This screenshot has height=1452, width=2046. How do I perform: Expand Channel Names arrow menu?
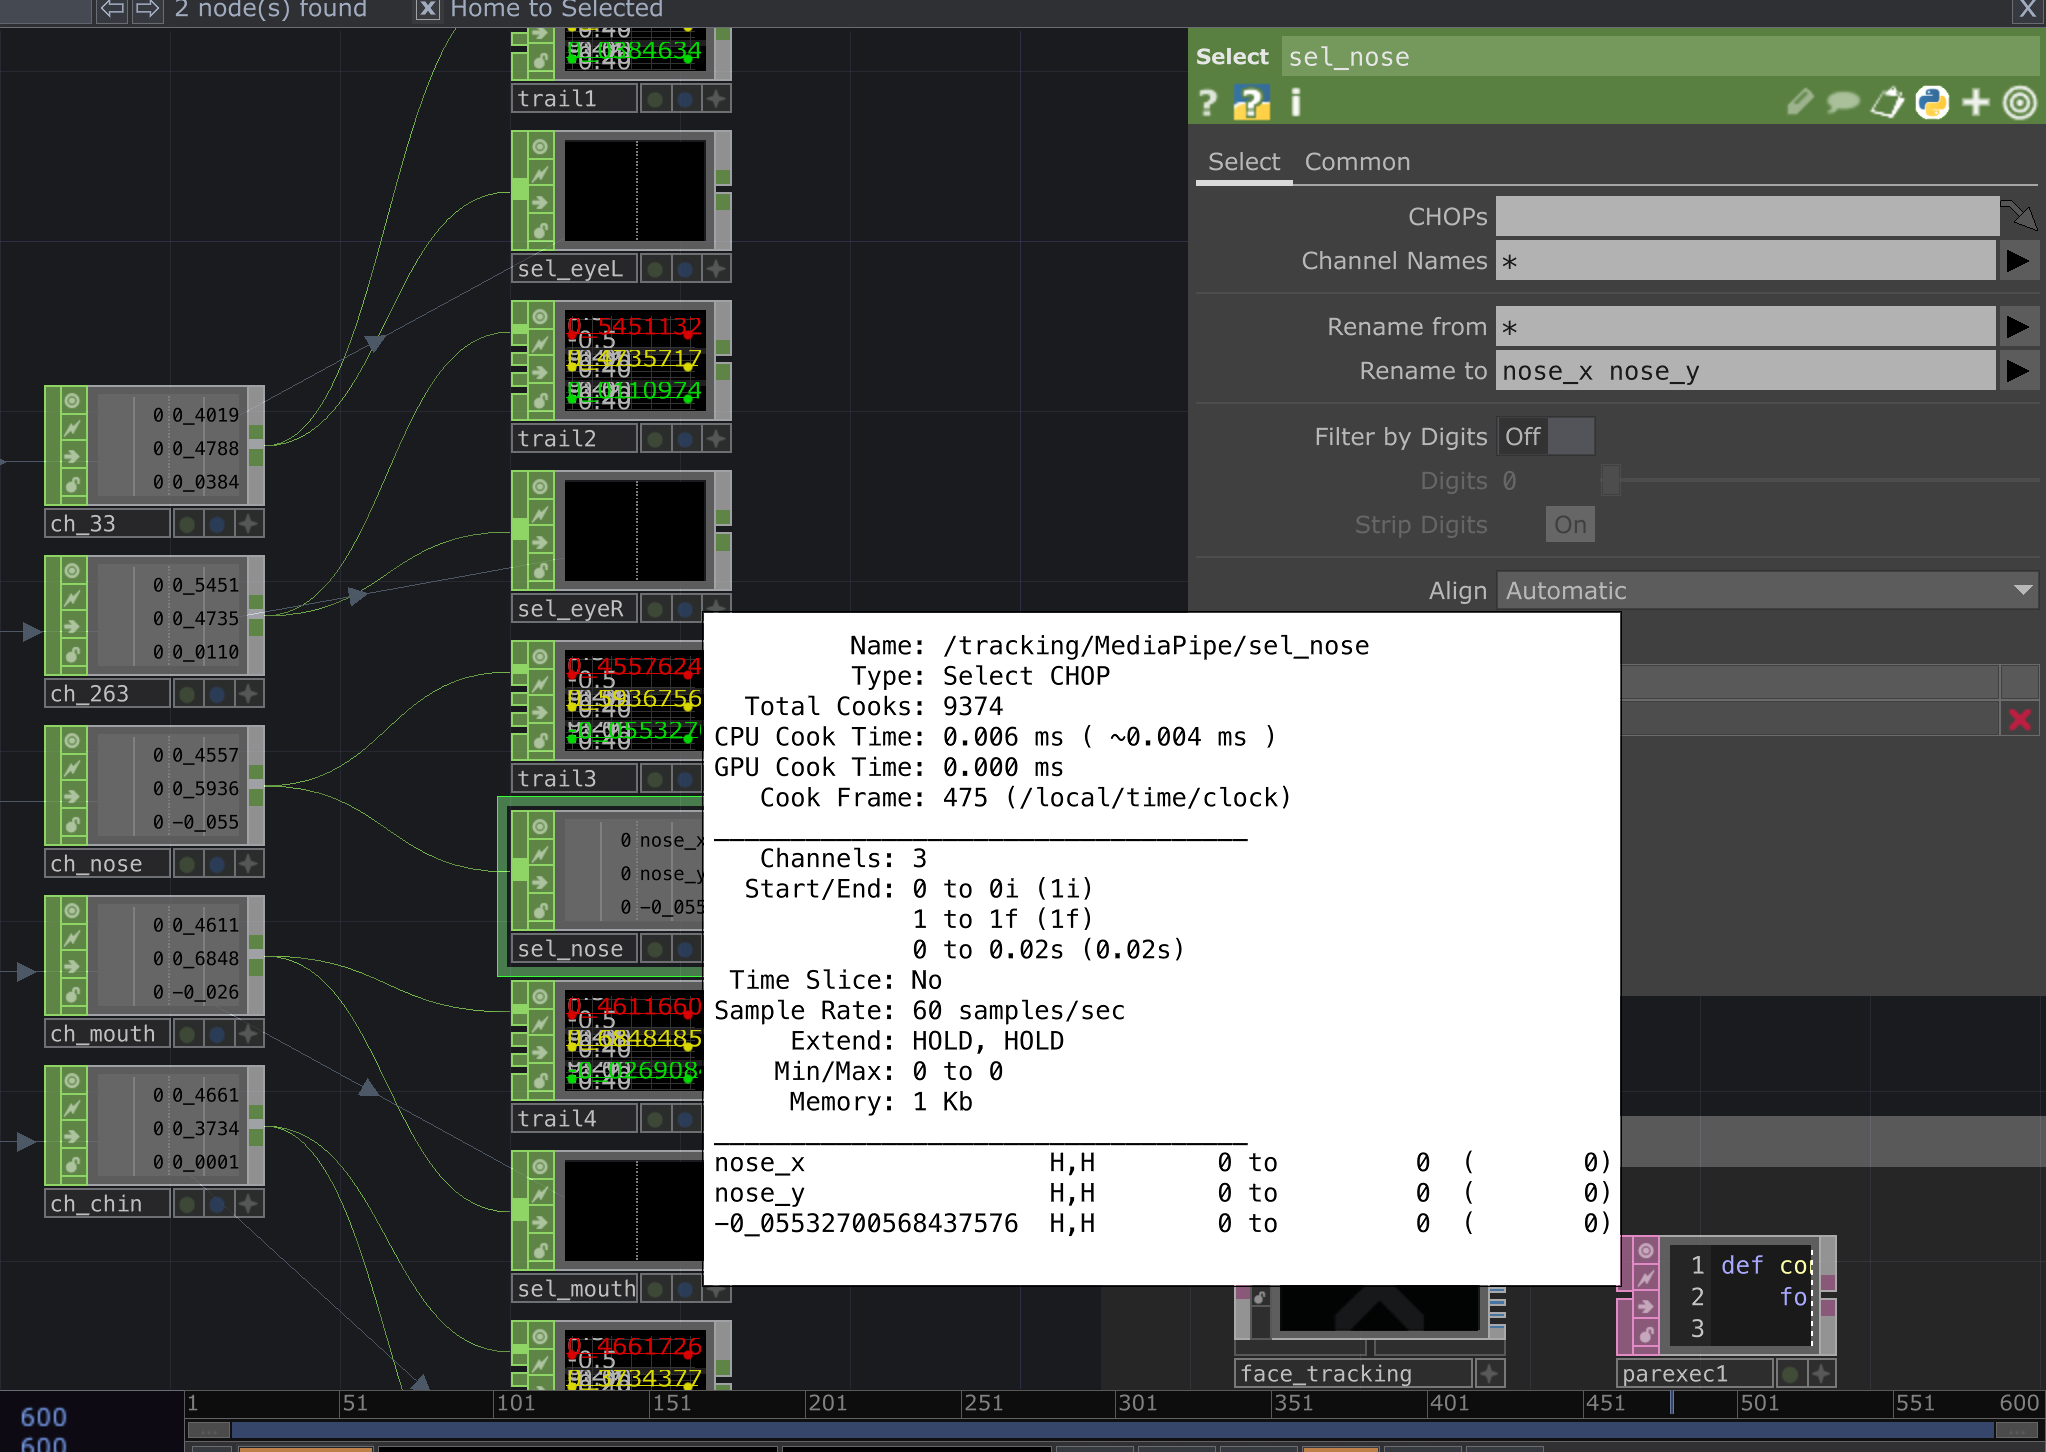click(2018, 261)
